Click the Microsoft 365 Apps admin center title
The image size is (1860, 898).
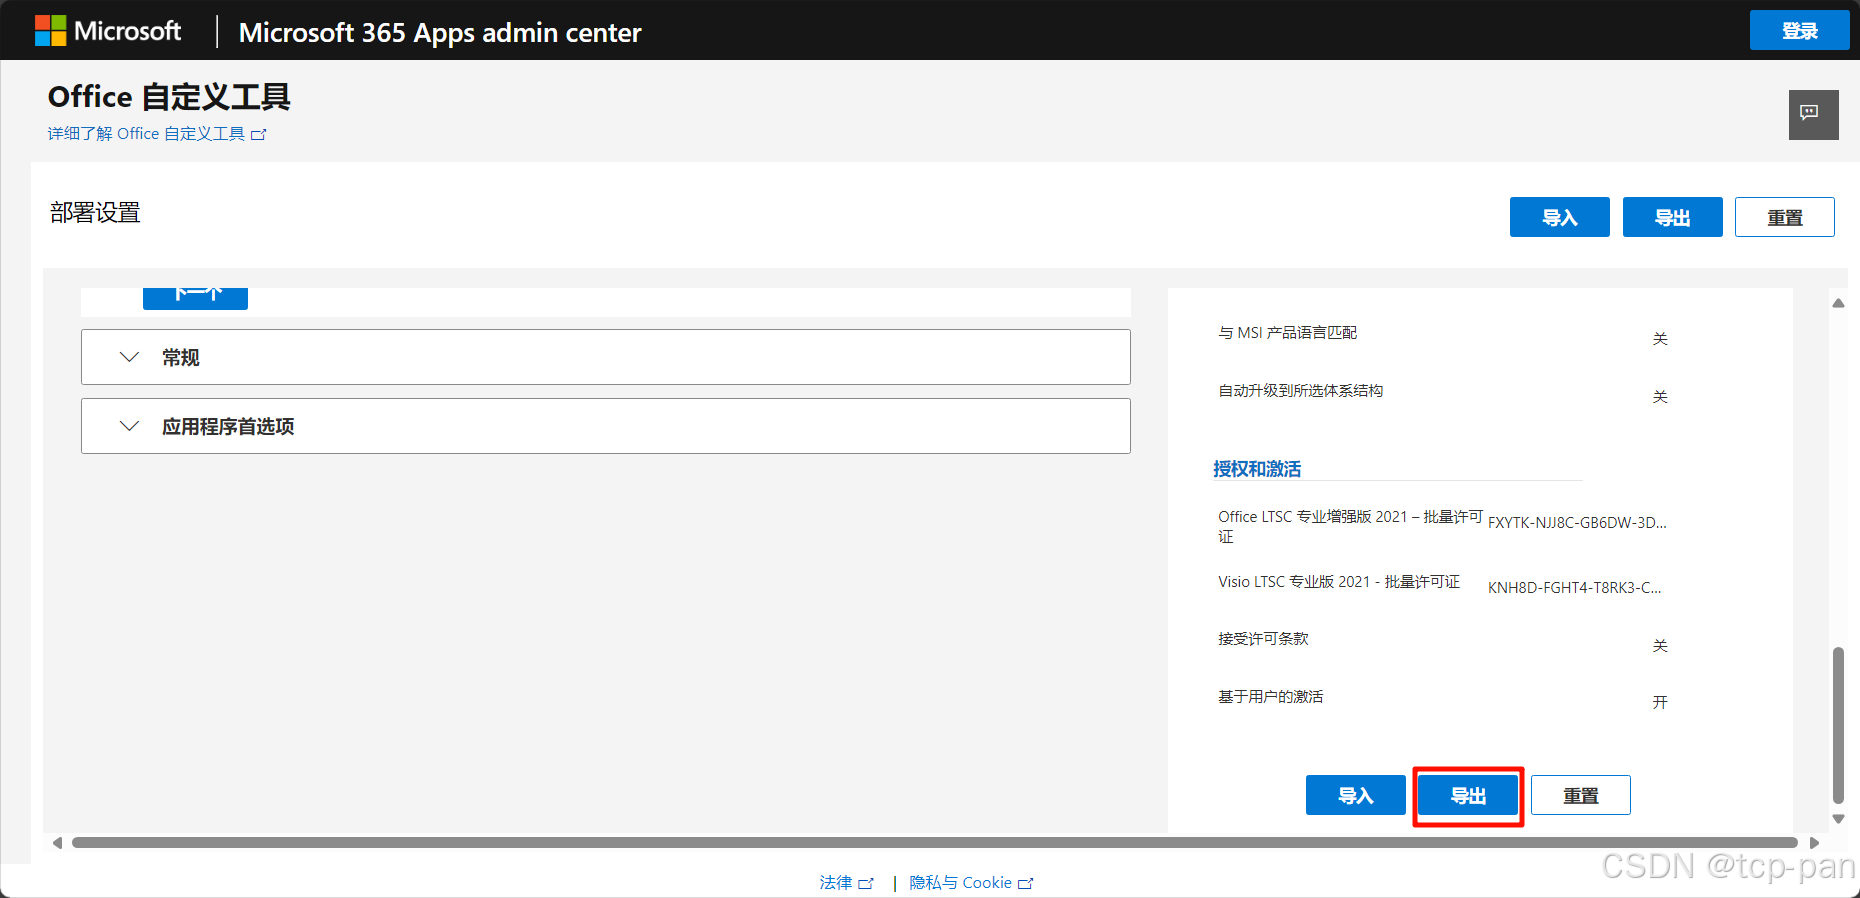pyautogui.click(x=440, y=33)
